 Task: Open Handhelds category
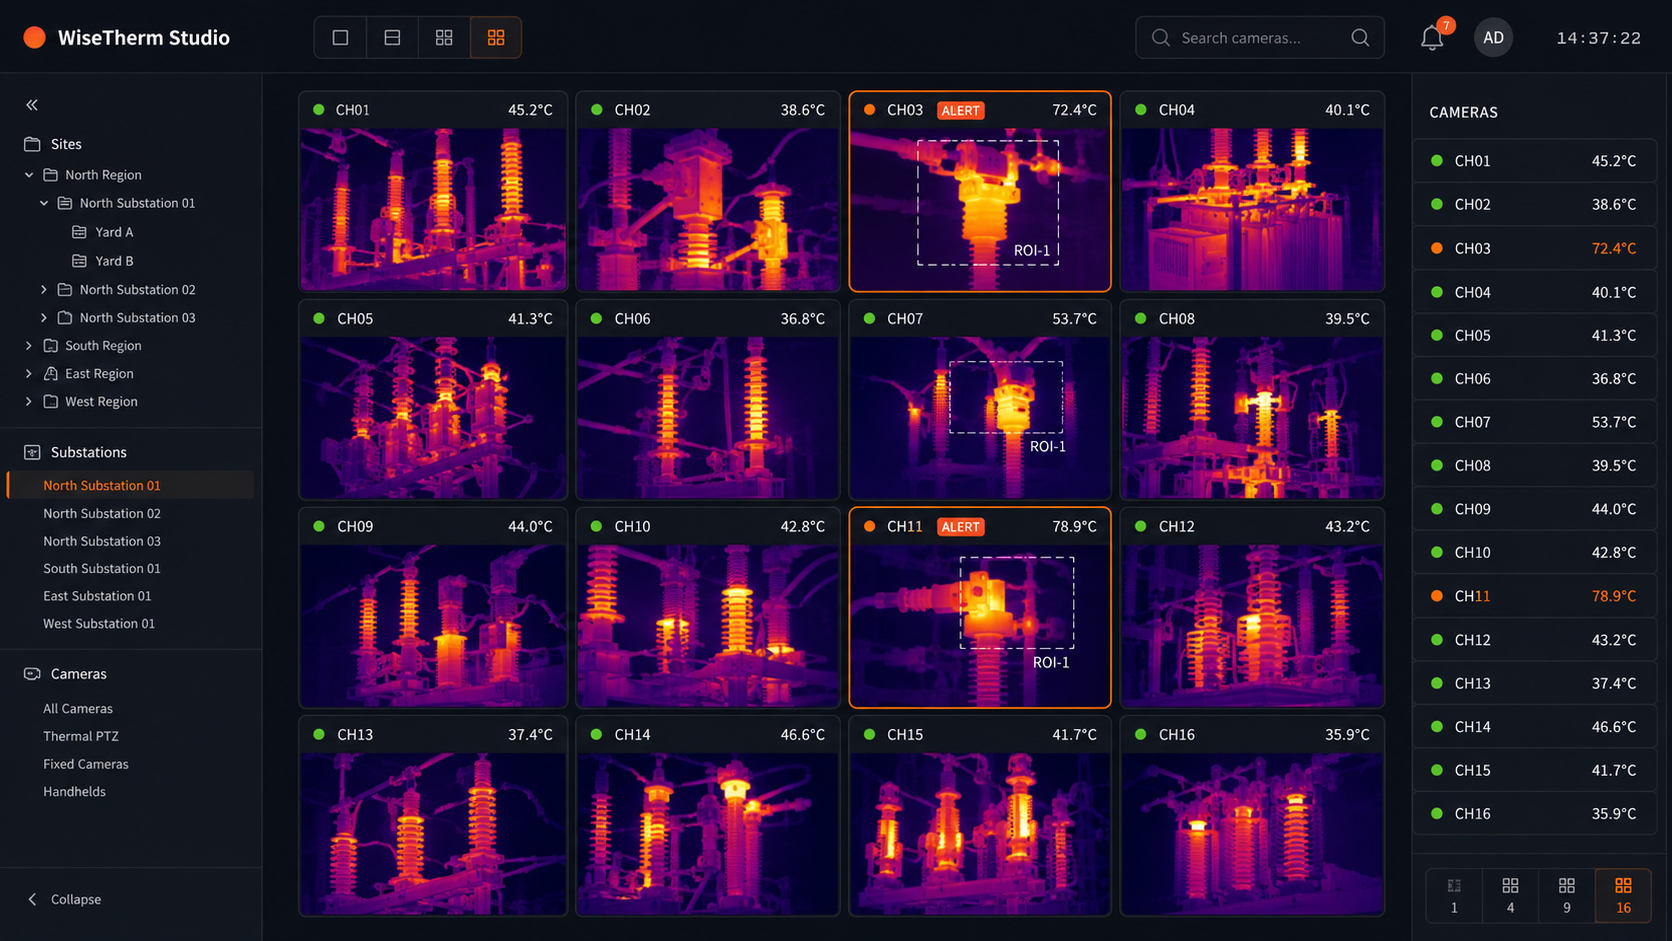74,792
